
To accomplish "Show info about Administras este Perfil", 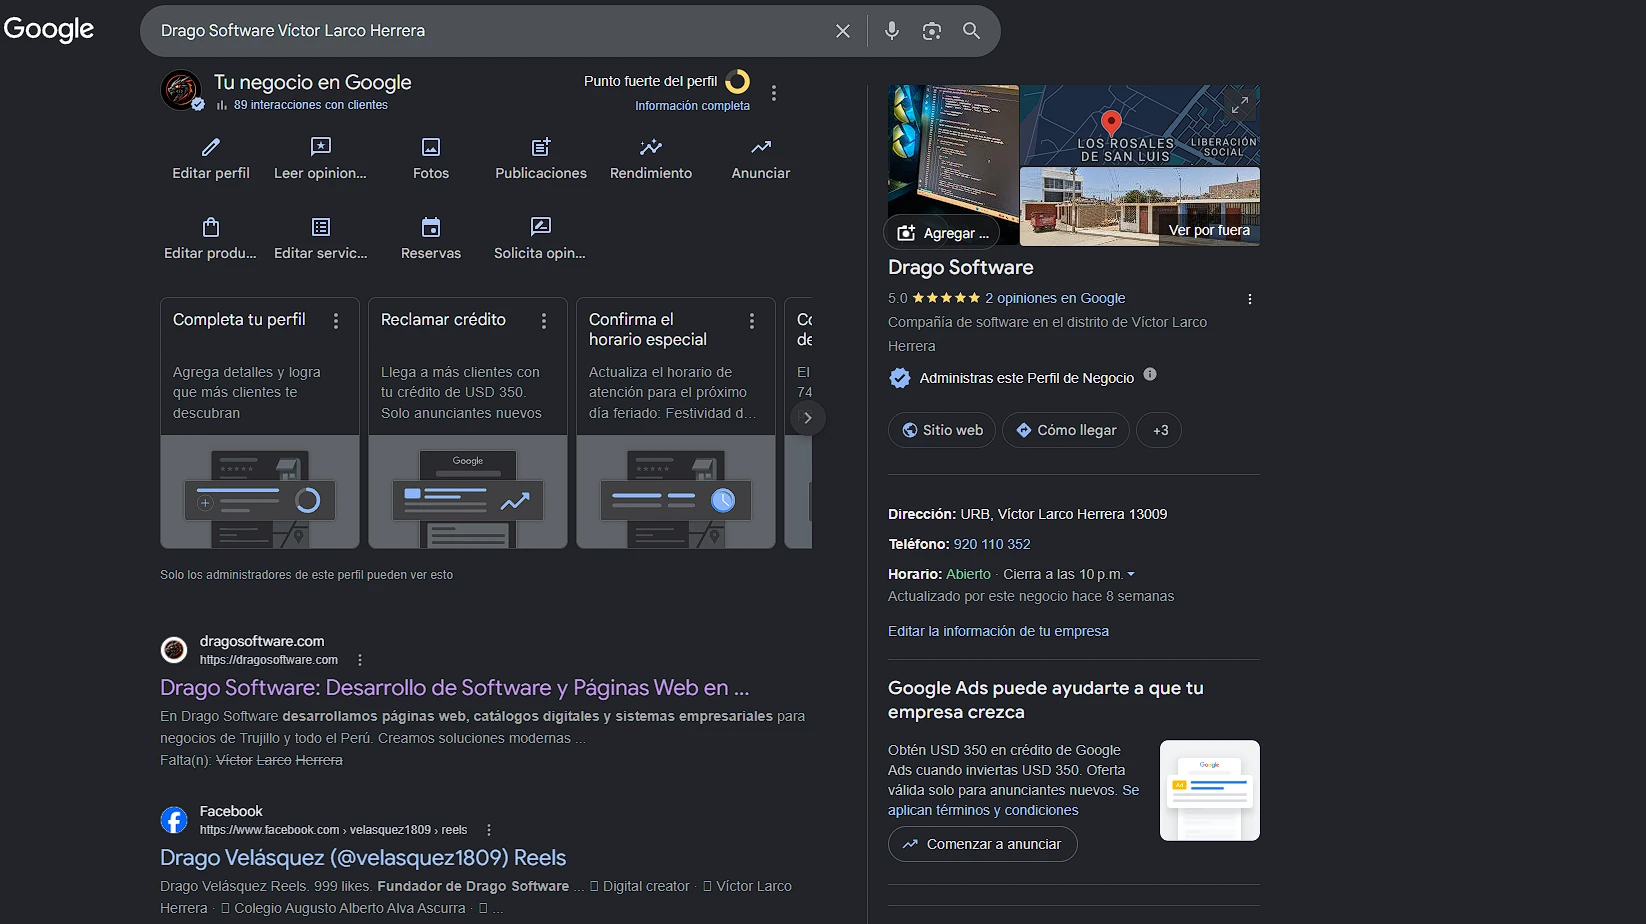I will 1150,374.
